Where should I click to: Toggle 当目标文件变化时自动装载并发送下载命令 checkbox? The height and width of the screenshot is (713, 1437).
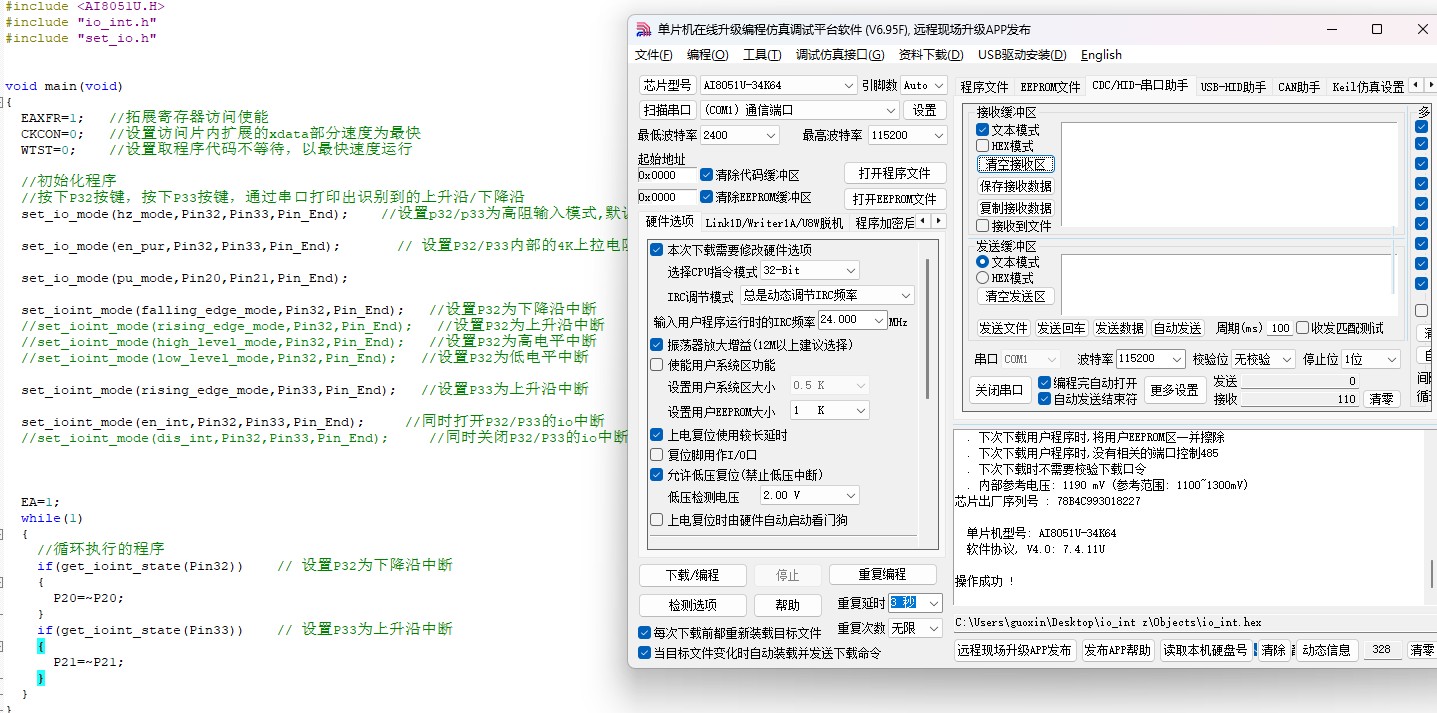[645, 653]
